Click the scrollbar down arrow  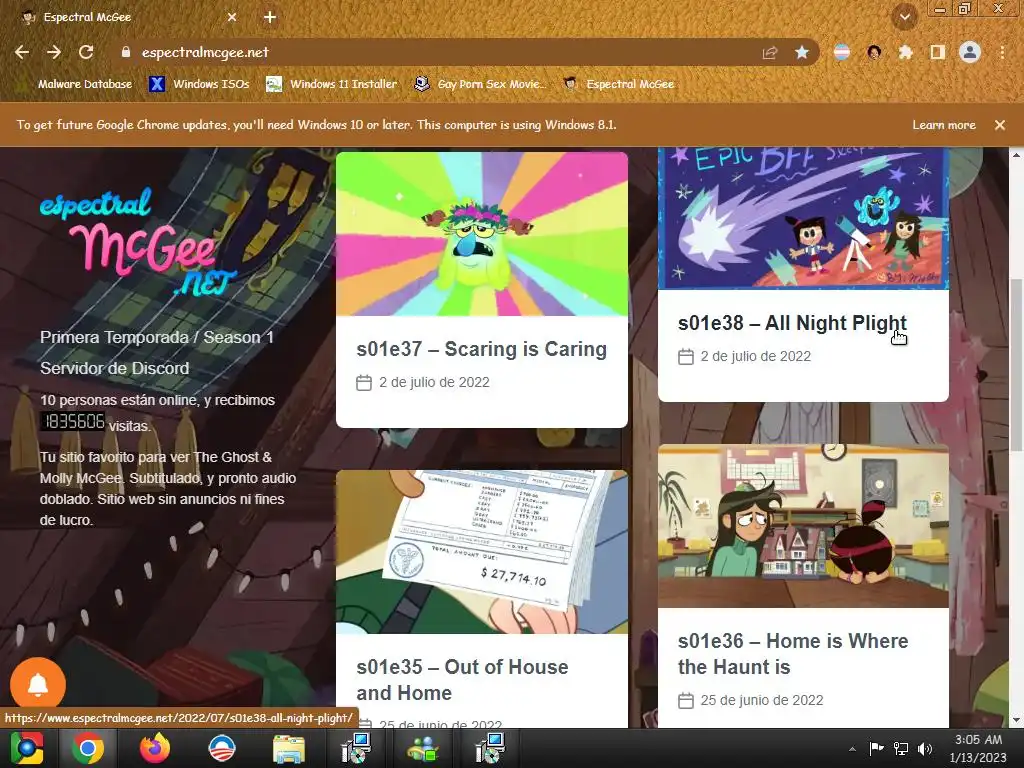coord(1016,720)
